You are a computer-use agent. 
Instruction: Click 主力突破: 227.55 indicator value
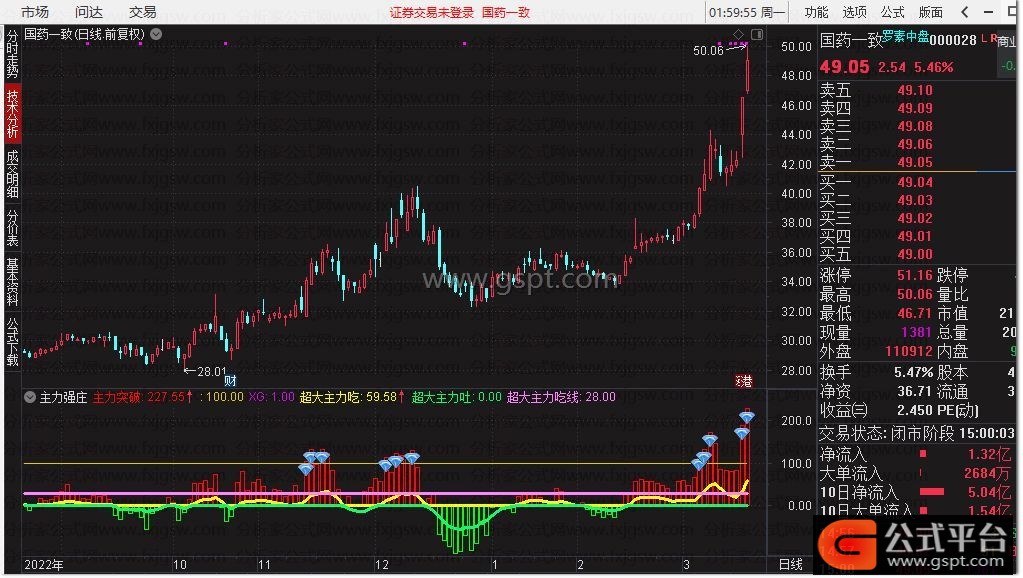click(143, 397)
